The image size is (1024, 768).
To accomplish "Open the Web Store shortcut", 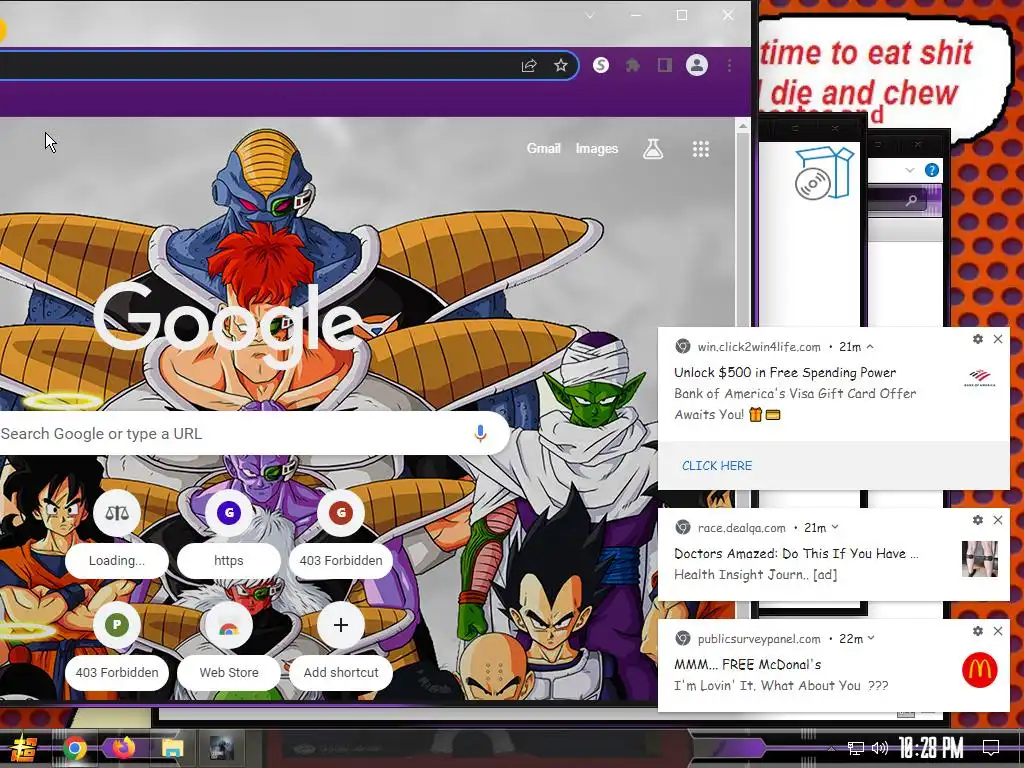I will [229, 645].
